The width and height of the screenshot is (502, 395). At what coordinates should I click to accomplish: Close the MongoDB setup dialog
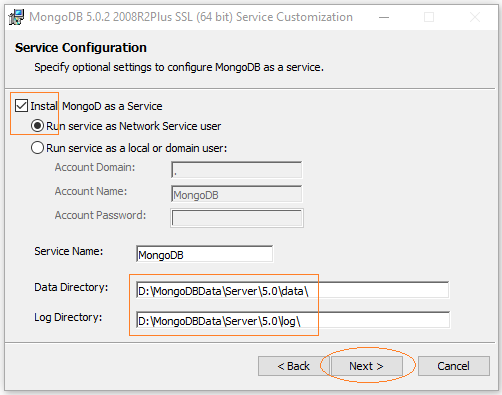point(475,17)
